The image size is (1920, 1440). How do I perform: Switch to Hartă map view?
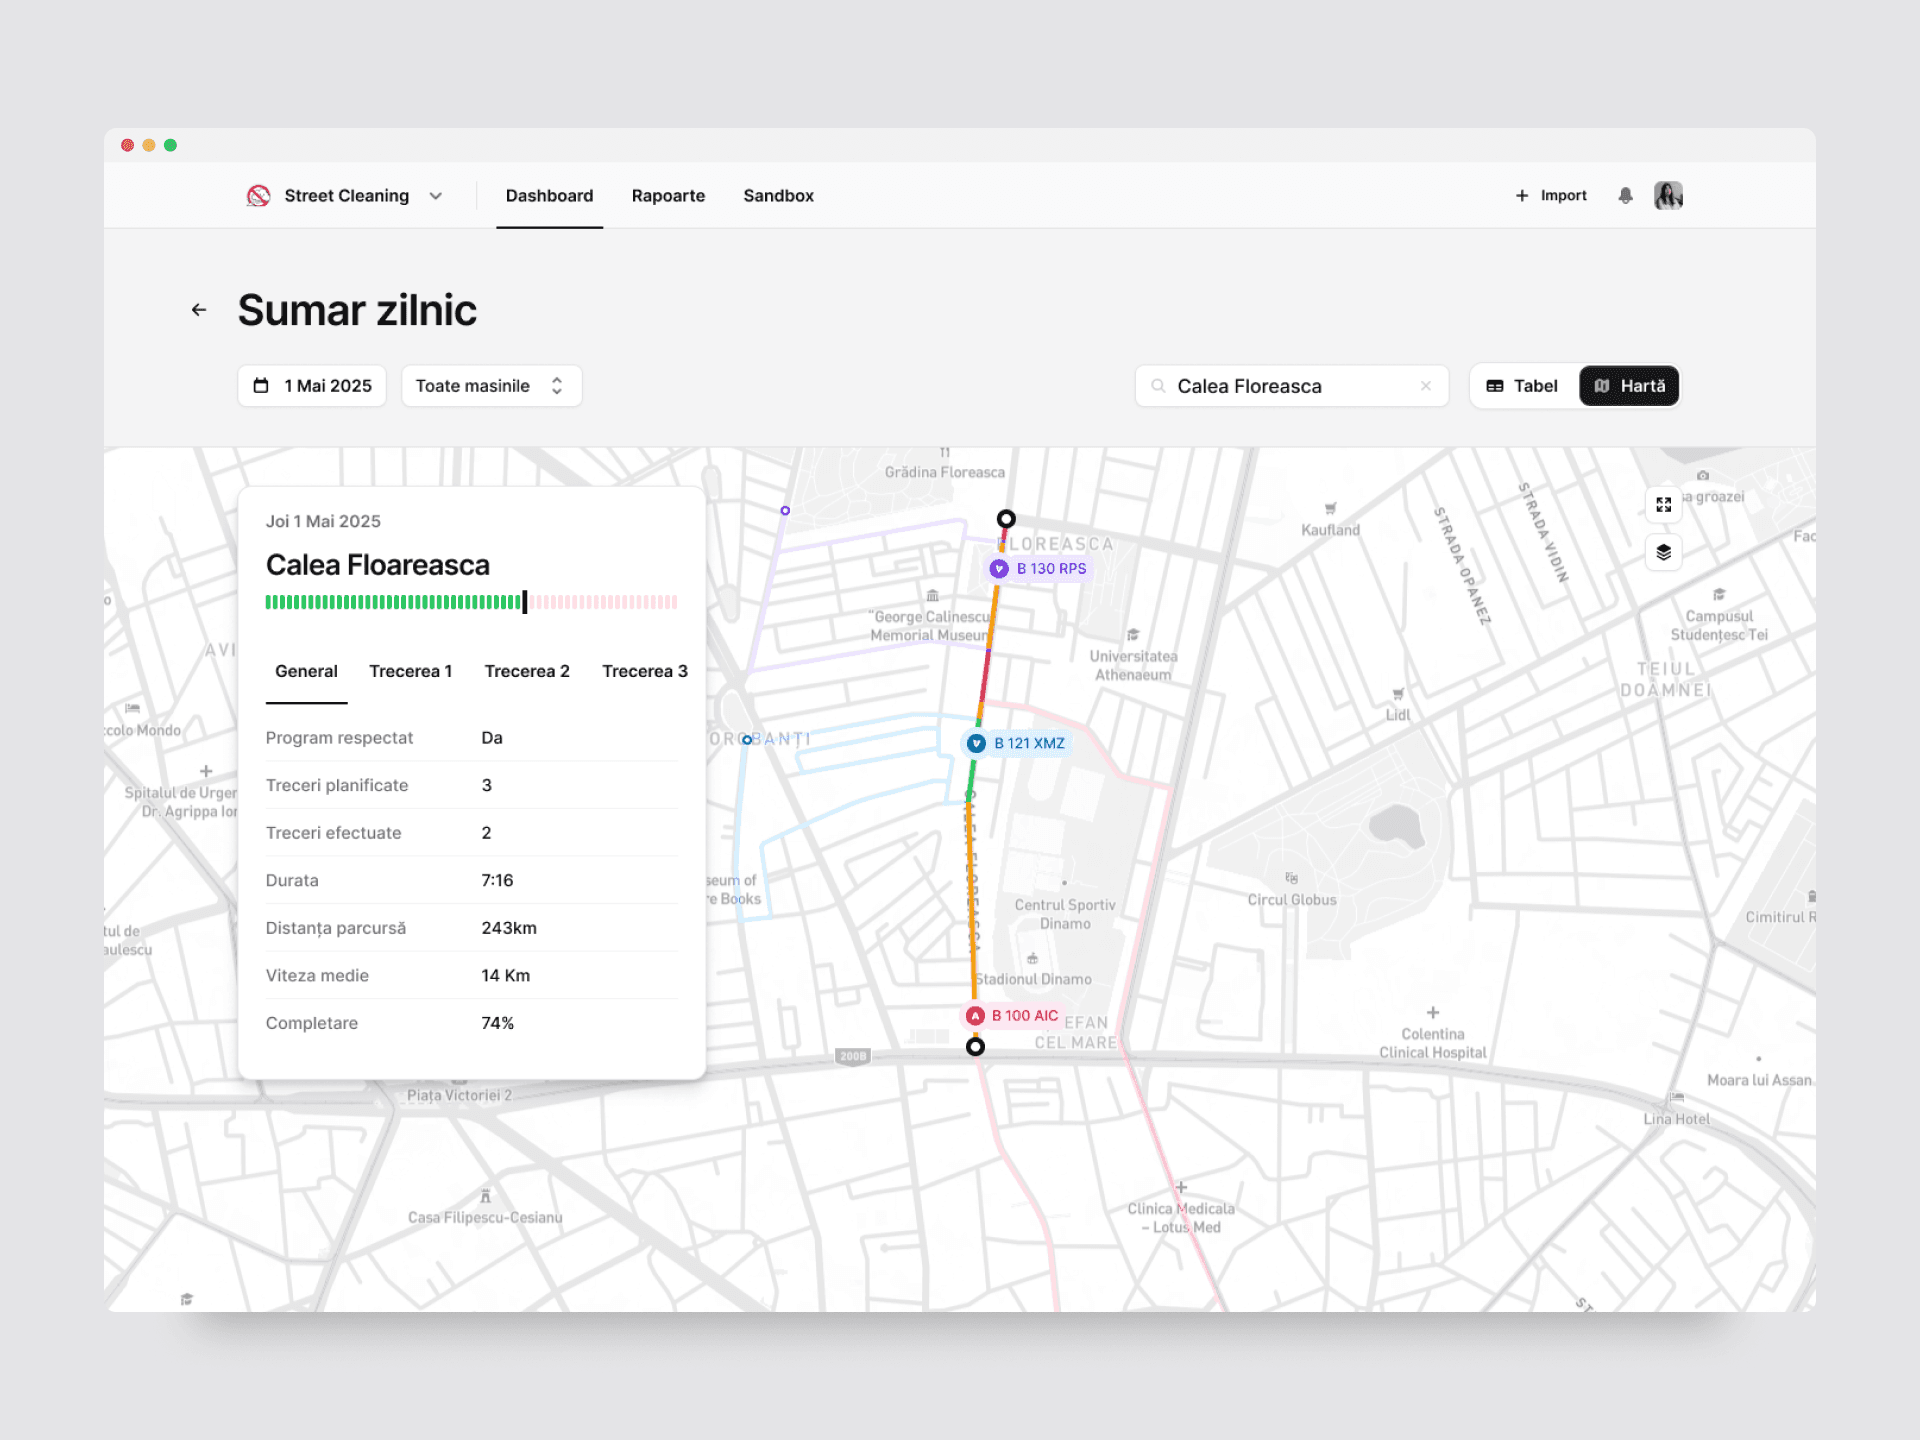(1629, 386)
